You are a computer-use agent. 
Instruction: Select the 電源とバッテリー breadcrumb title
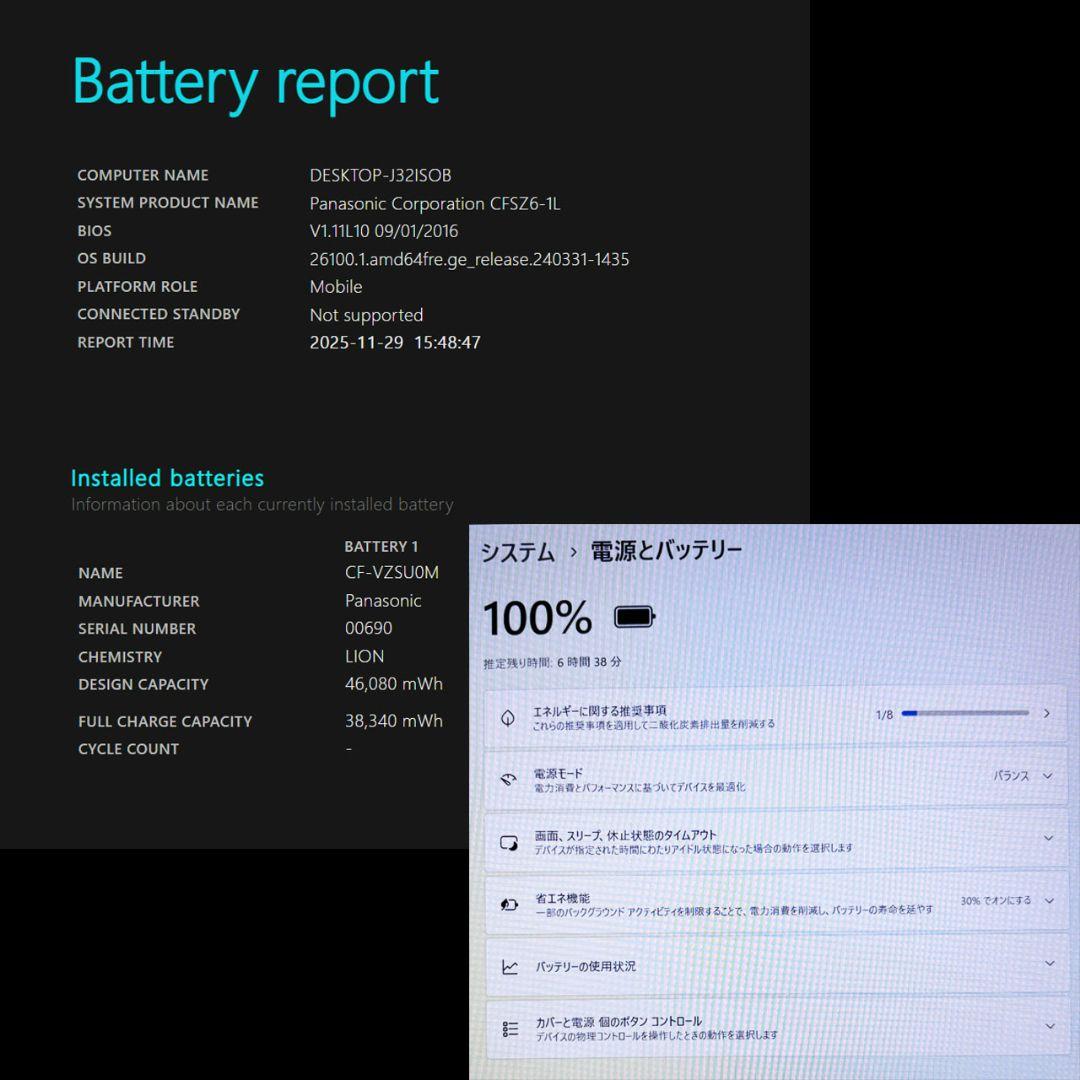coord(666,551)
